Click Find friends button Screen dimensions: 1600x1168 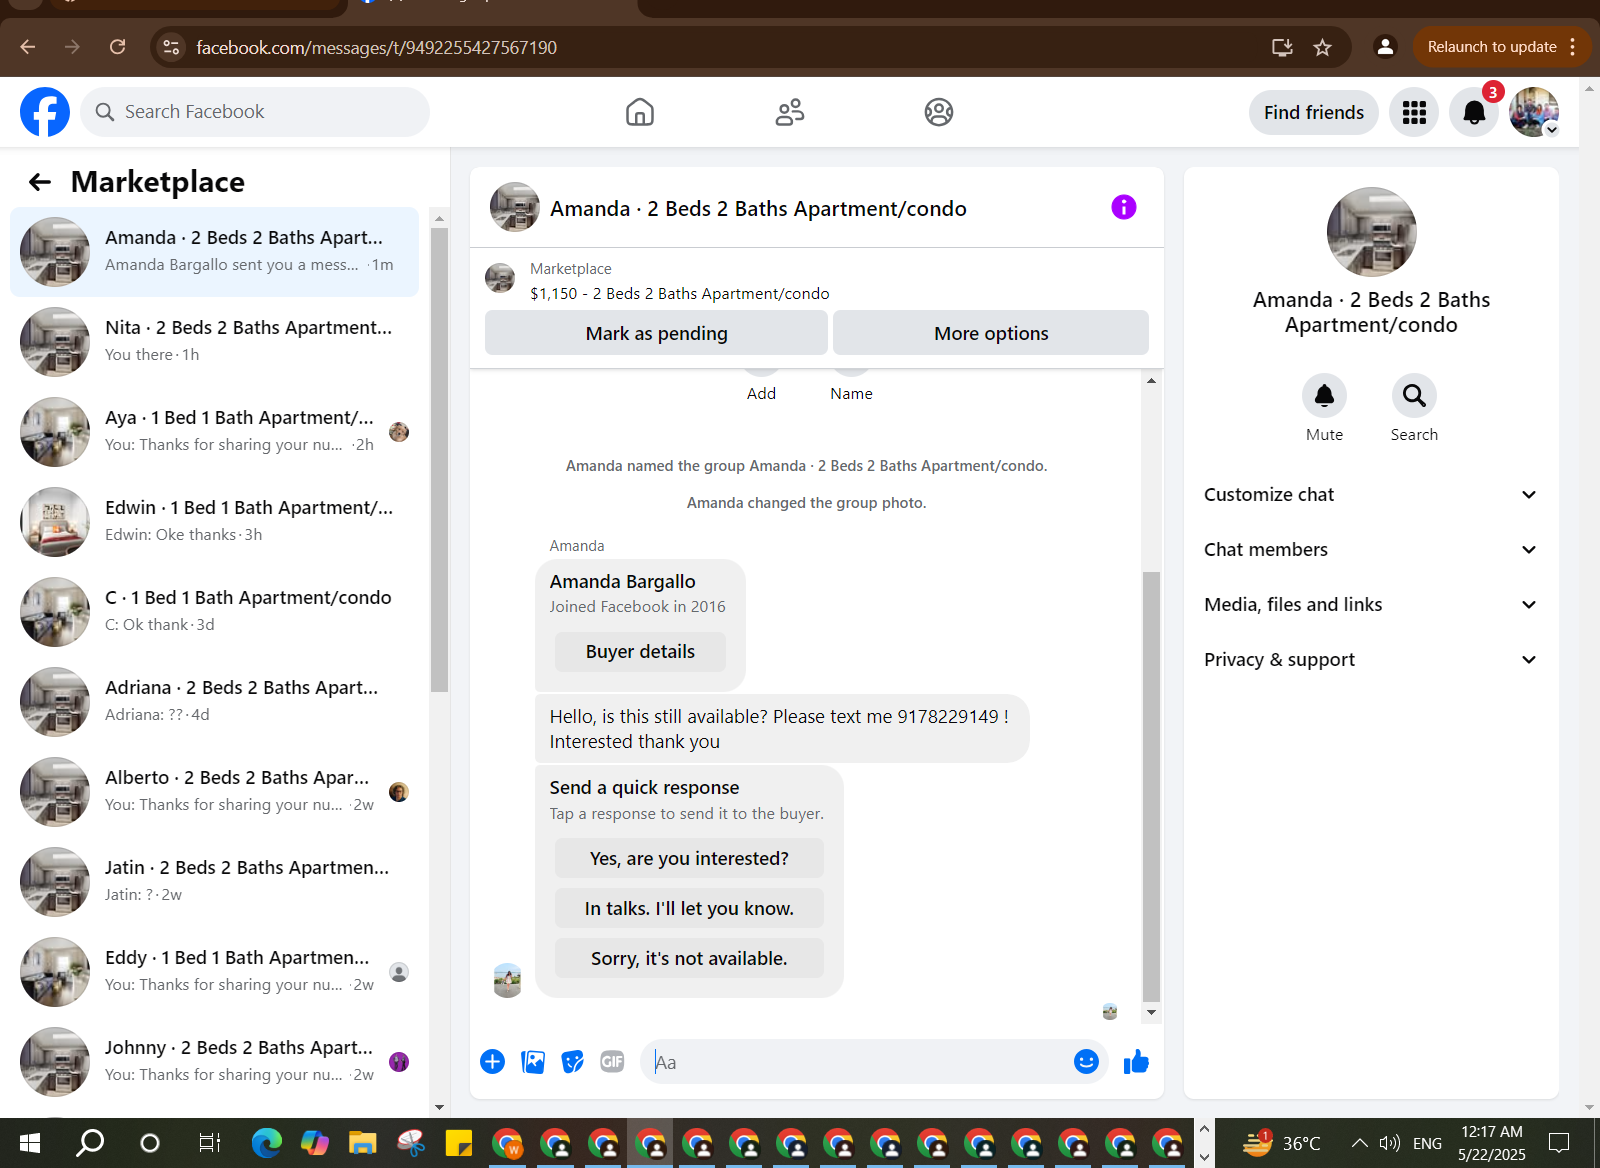click(1314, 112)
